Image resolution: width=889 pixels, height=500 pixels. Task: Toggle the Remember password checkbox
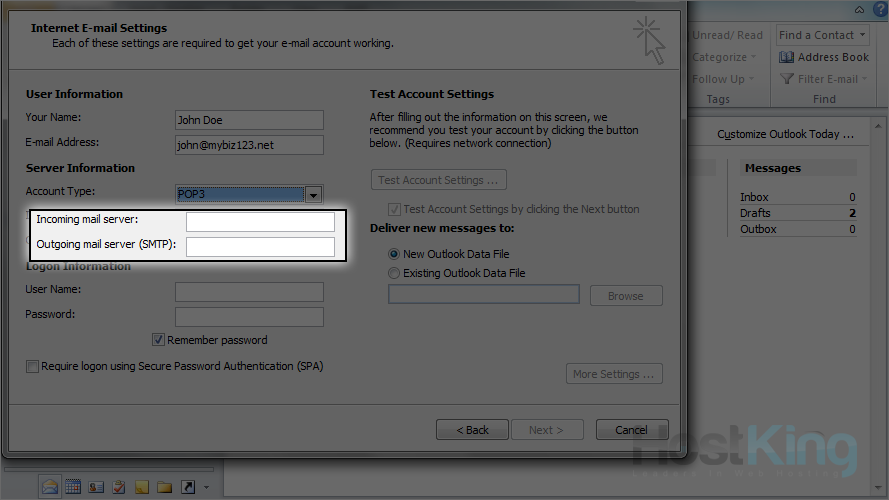pos(159,340)
